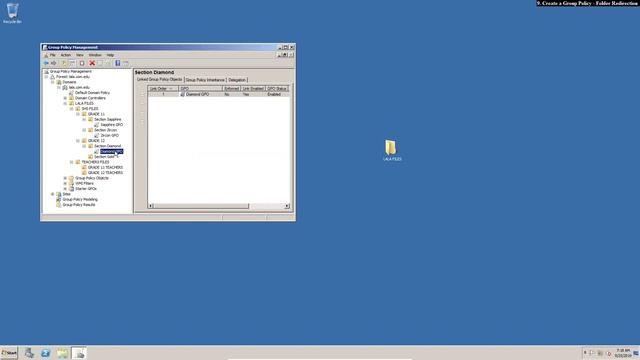Viewport: 640px width, 360px height.
Task: Select Group Policy Modeling node
Action: coord(80,199)
